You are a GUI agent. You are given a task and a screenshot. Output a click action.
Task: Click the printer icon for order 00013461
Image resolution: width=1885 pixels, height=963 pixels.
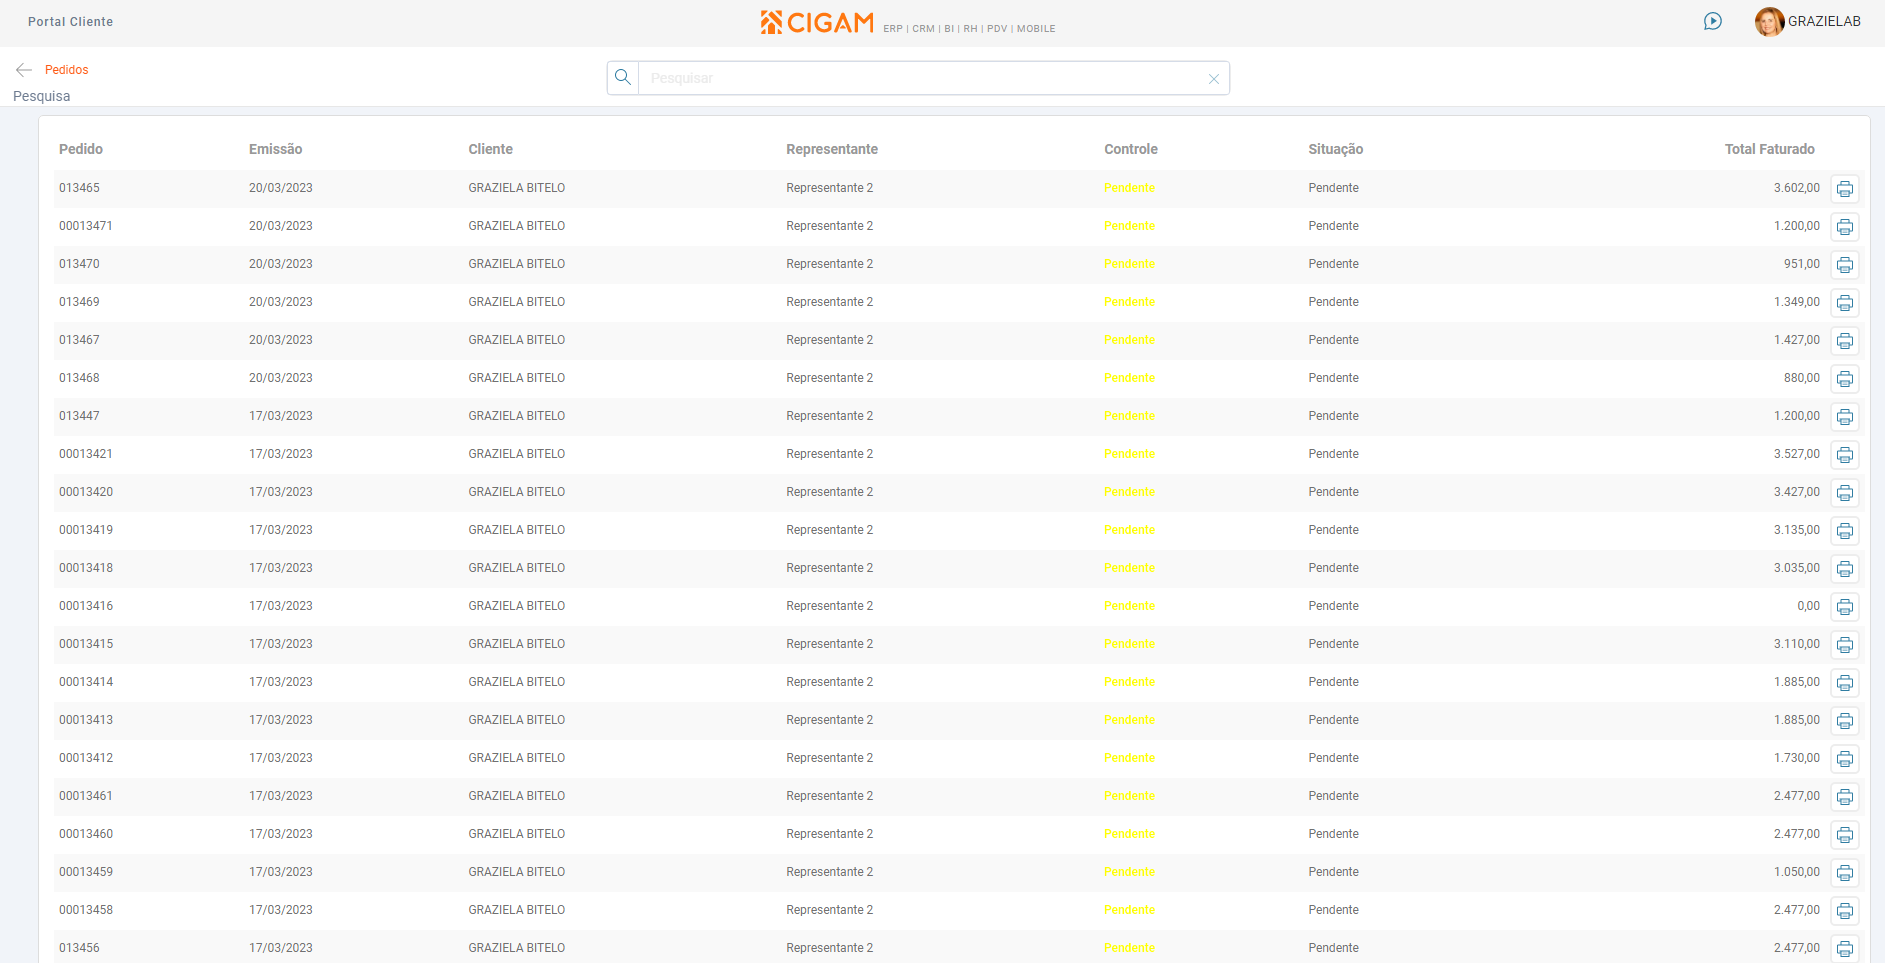(1844, 797)
